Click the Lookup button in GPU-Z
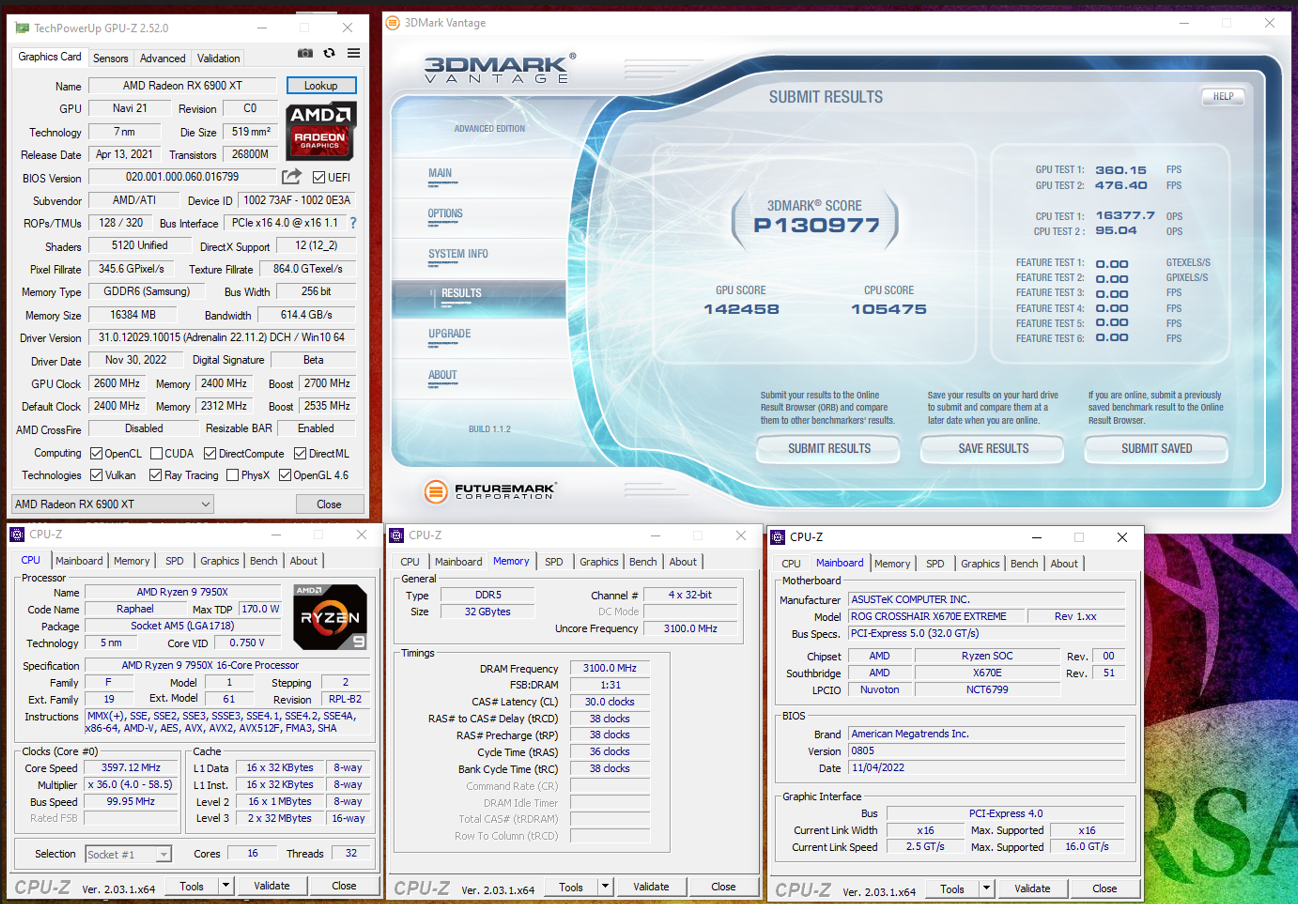The image size is (1298, 904). [x=321, y=86]
